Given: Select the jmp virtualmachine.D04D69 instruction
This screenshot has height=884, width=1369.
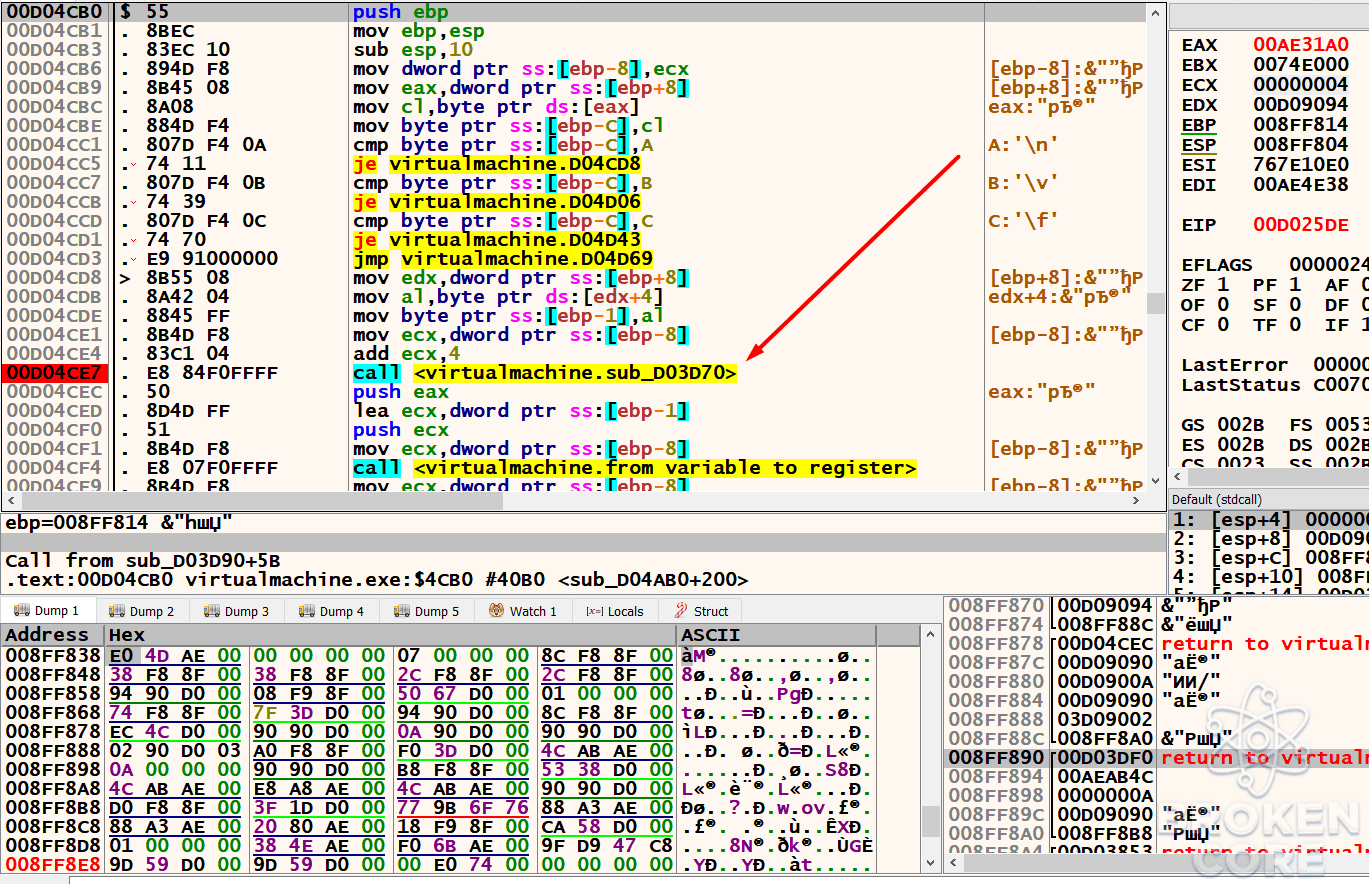Looking at the screenshot, I should 503,259.
